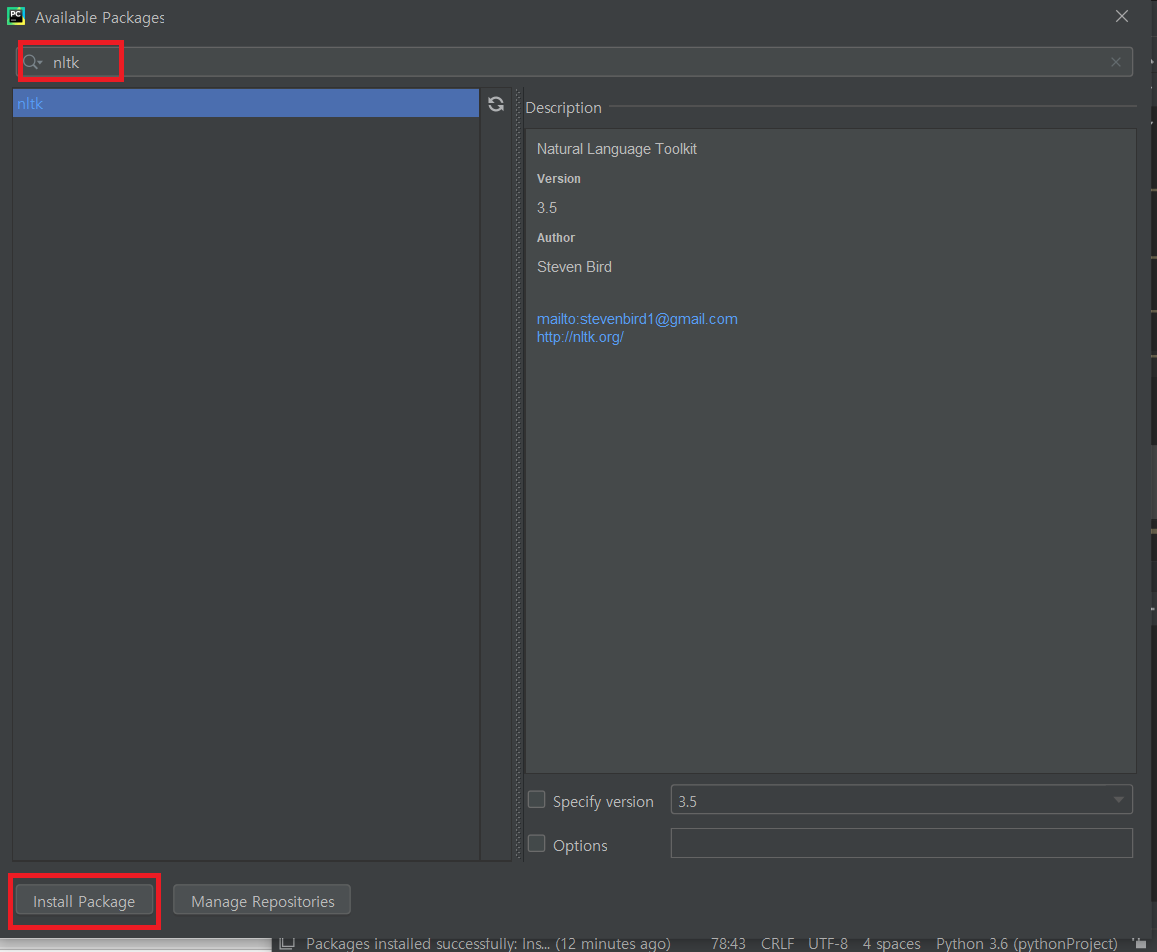Click the version value 3.5 in description

547,208
